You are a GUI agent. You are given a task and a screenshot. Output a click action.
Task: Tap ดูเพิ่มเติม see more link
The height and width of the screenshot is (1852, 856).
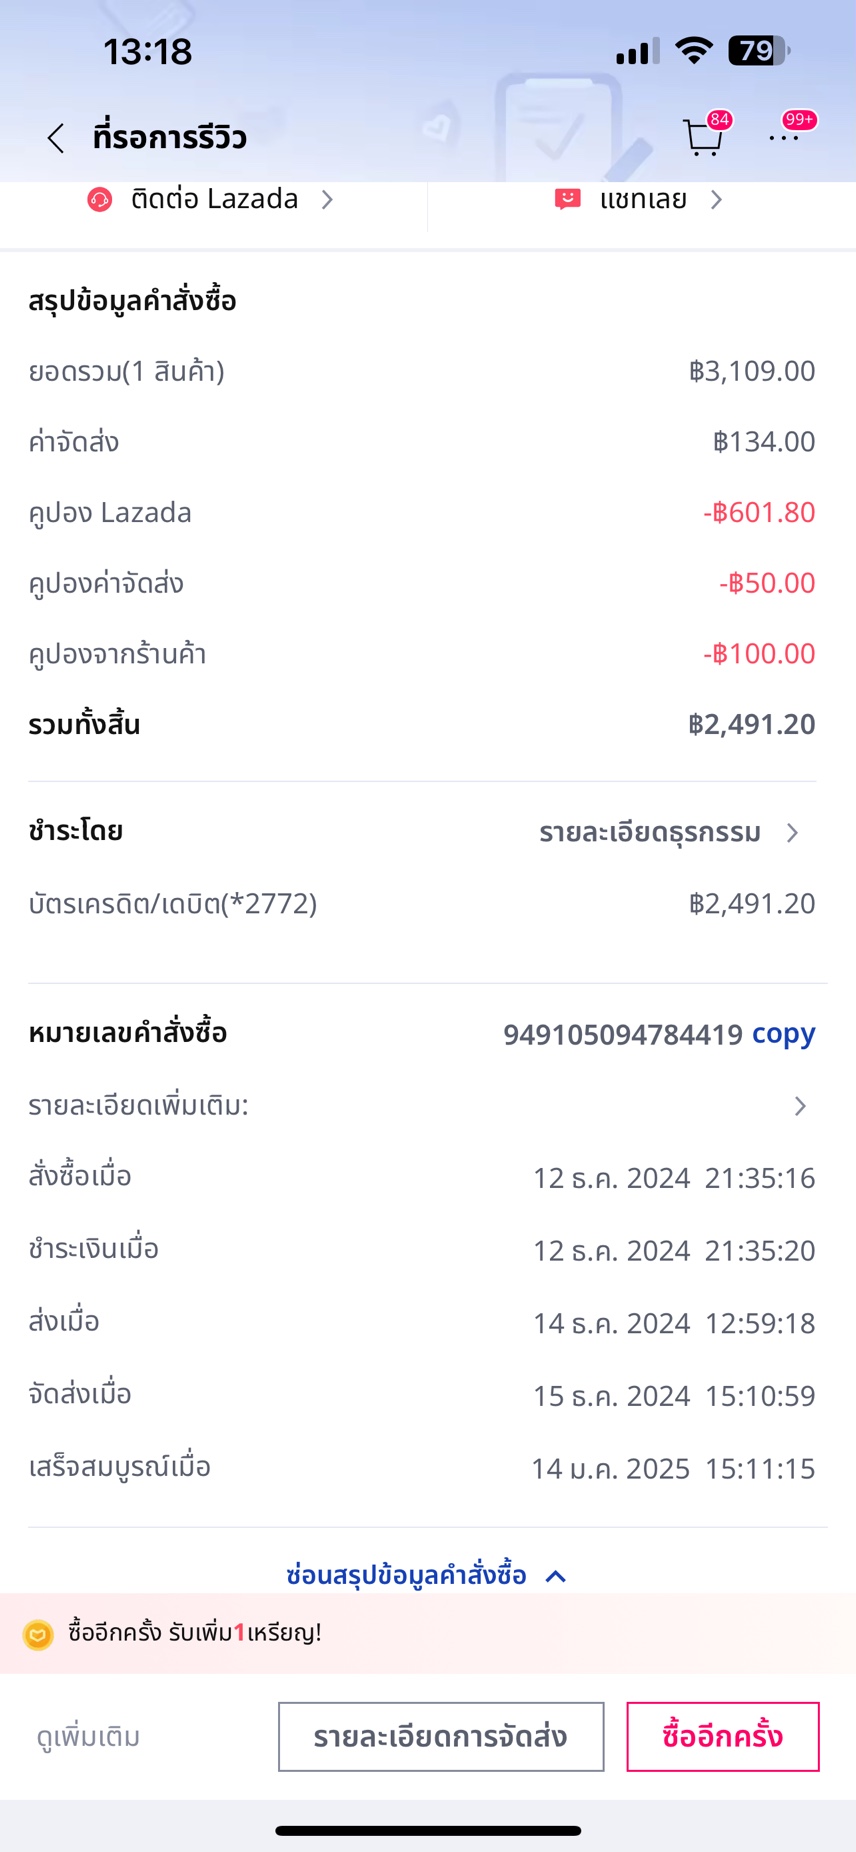(x=88, y=1737)
